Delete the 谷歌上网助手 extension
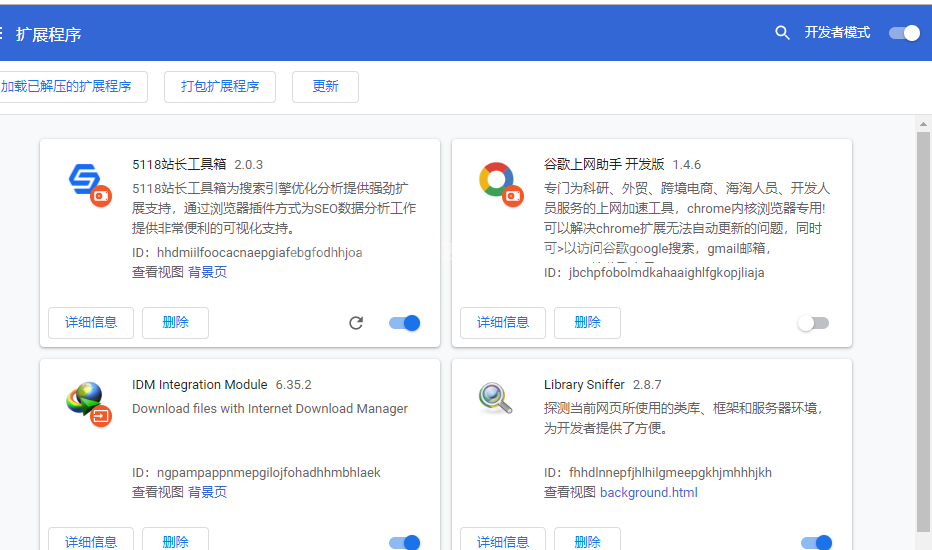932x550 pixels. 587,323
